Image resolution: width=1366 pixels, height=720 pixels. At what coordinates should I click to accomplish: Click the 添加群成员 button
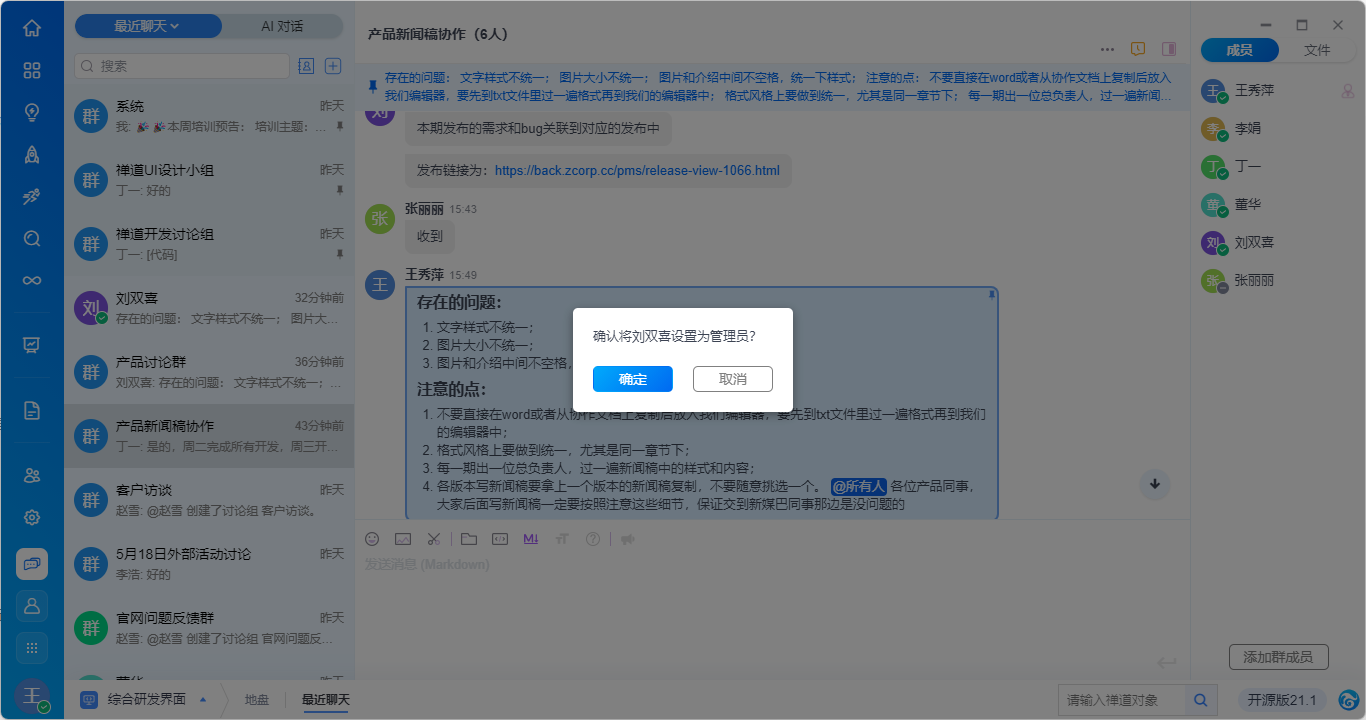pyautogui.click(x=1278, y=657)
